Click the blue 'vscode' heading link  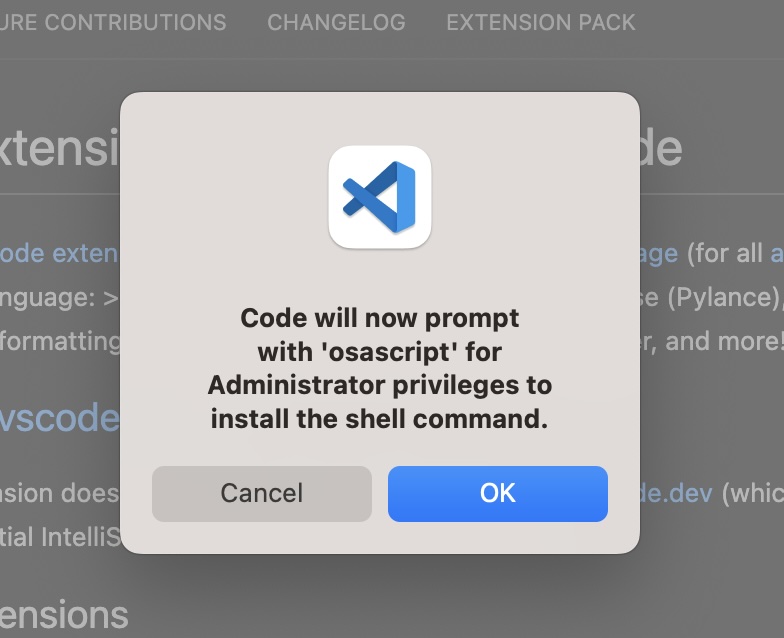[x=60, y=418]
